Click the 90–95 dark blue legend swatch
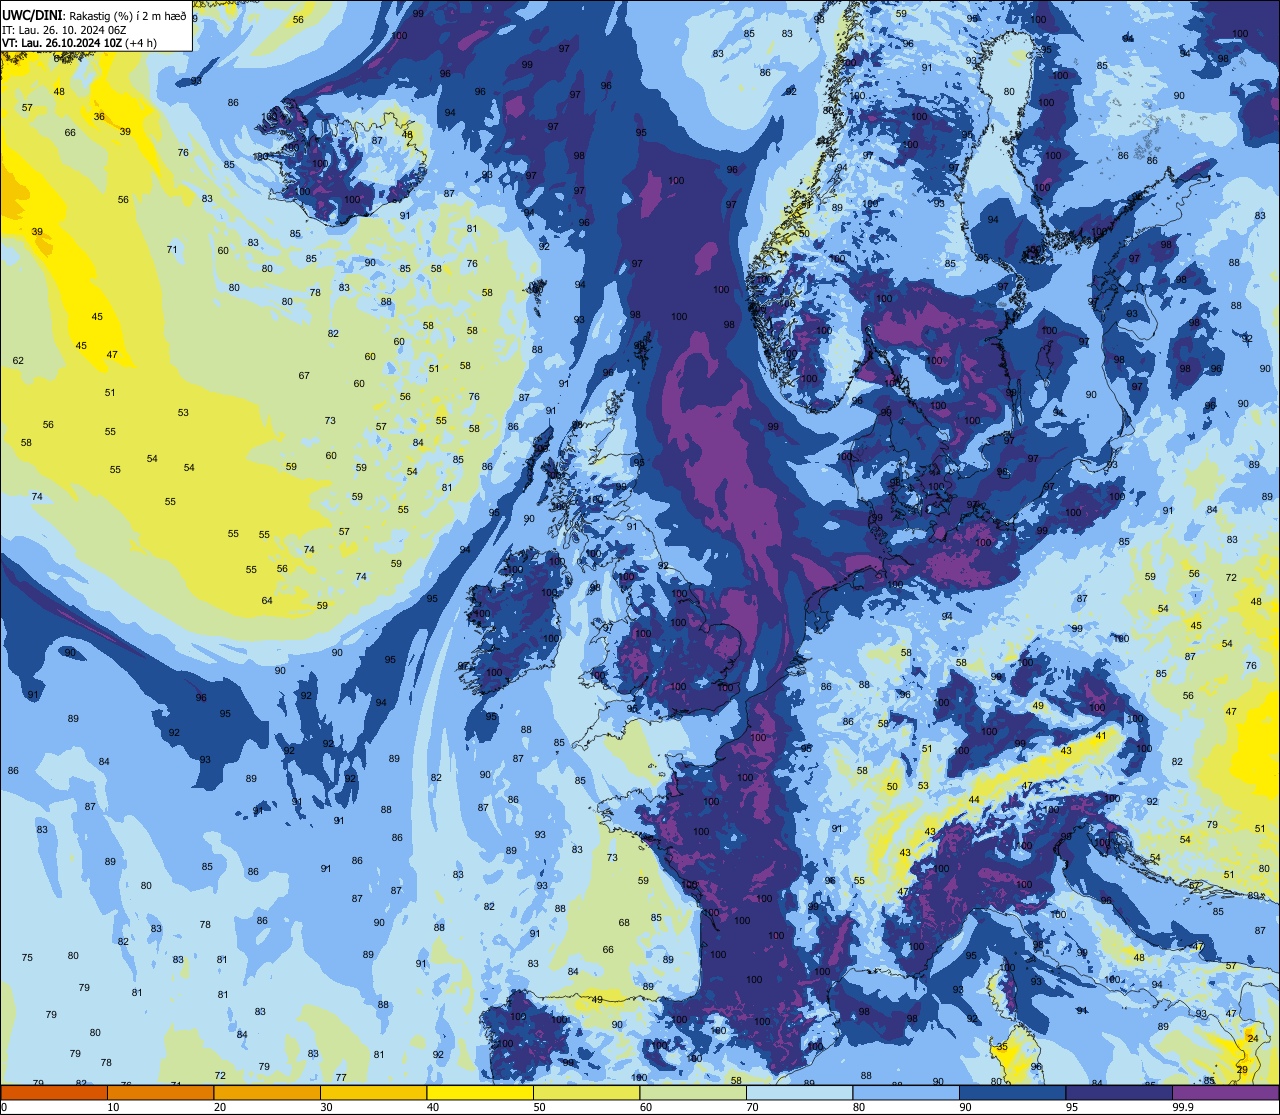The image size is (1280, 1115). tap(1012, 1092)
